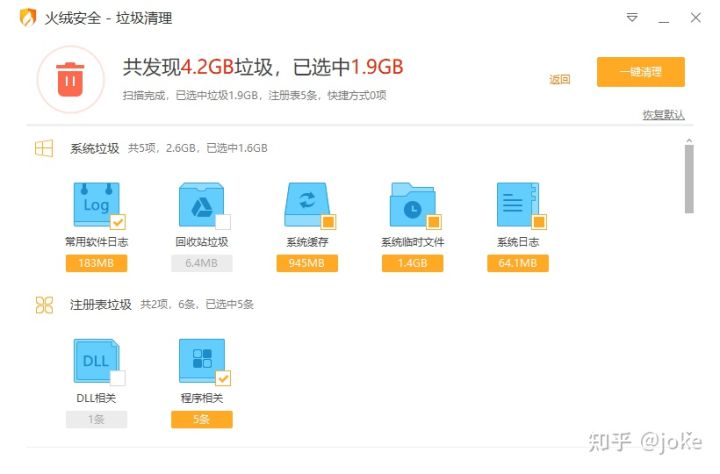Toggle the 系统缓存 checkbox

coord(328,222)
